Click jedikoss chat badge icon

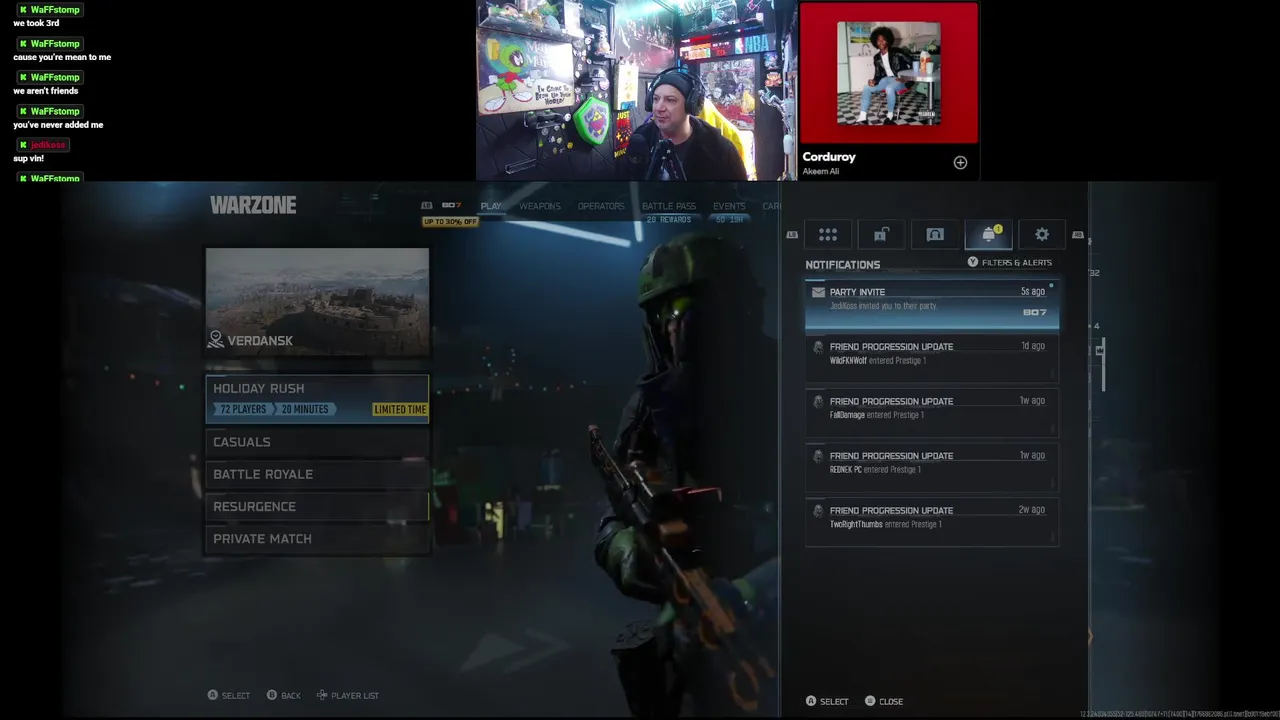[x=23, y=145]
